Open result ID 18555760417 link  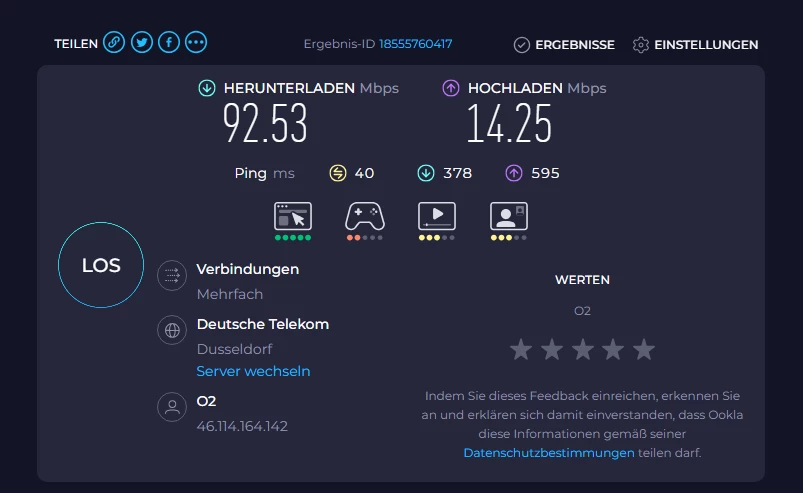coord(415,44)
